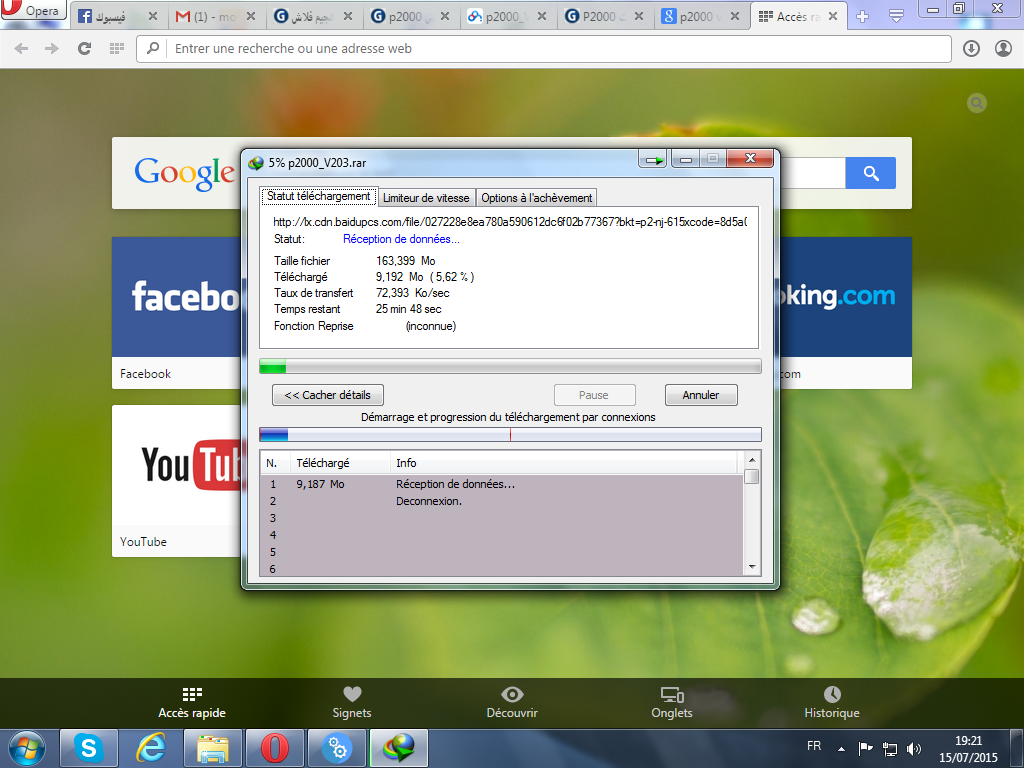Switch to Limiteur de vitesse tab
This screenshot has width=1024, height=768.
click(426, 198)
